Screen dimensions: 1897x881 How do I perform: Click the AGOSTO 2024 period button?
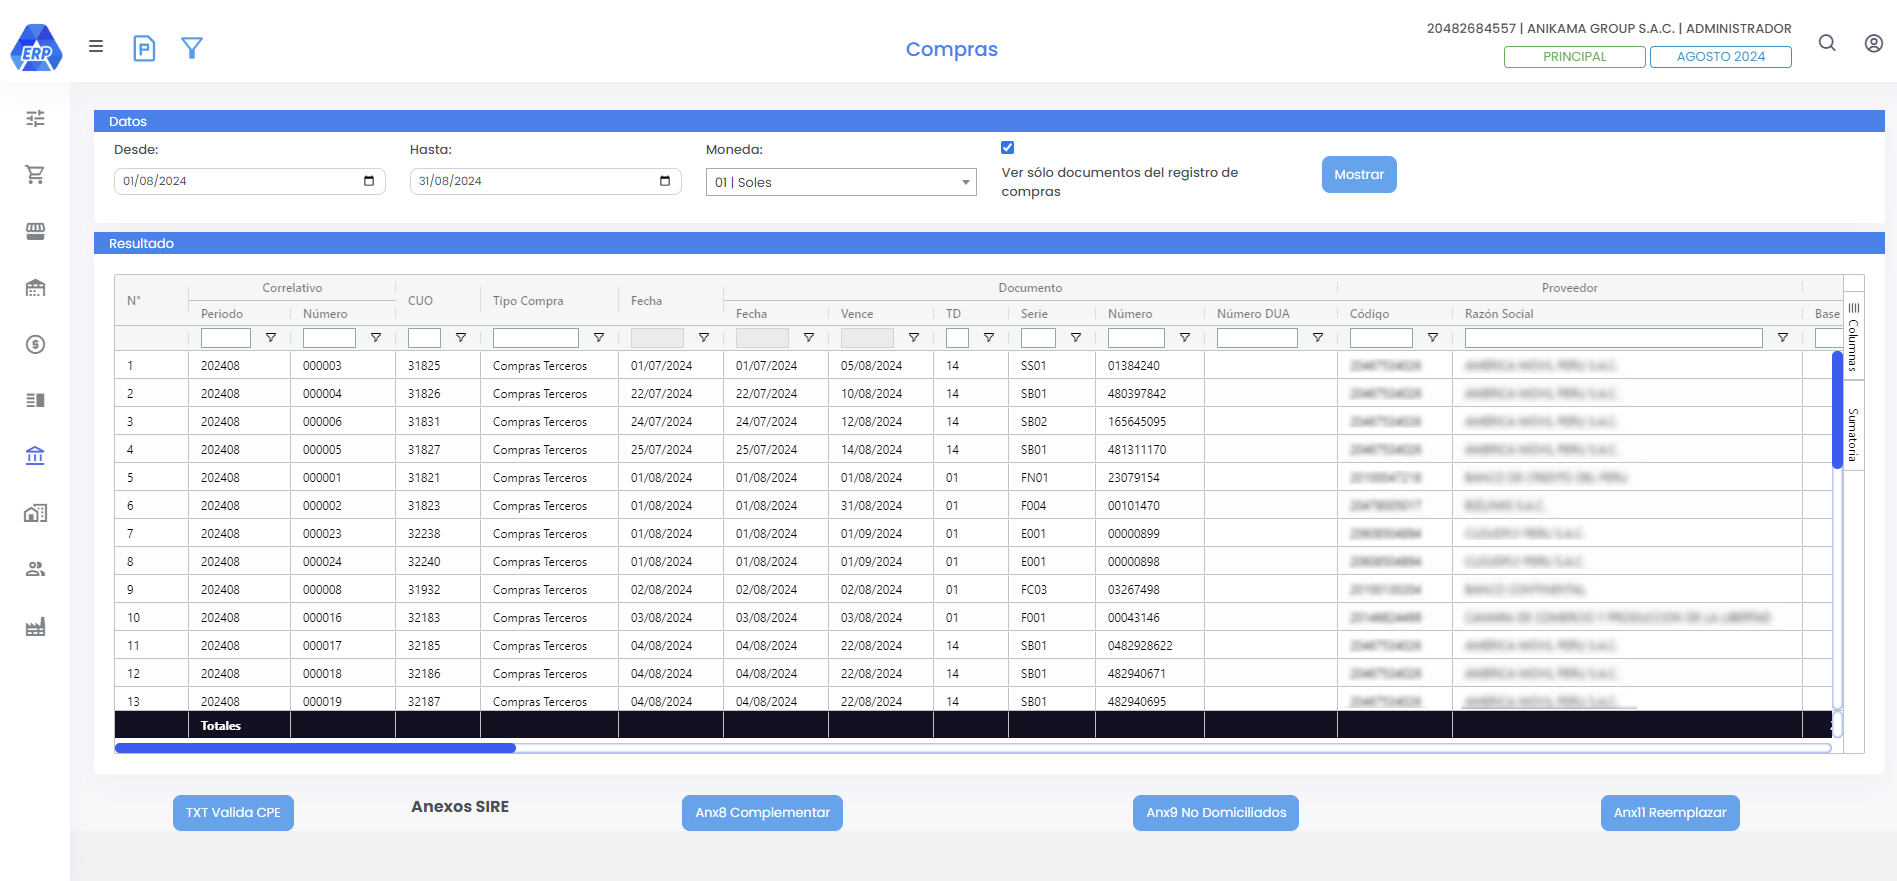pos(1720,57)
